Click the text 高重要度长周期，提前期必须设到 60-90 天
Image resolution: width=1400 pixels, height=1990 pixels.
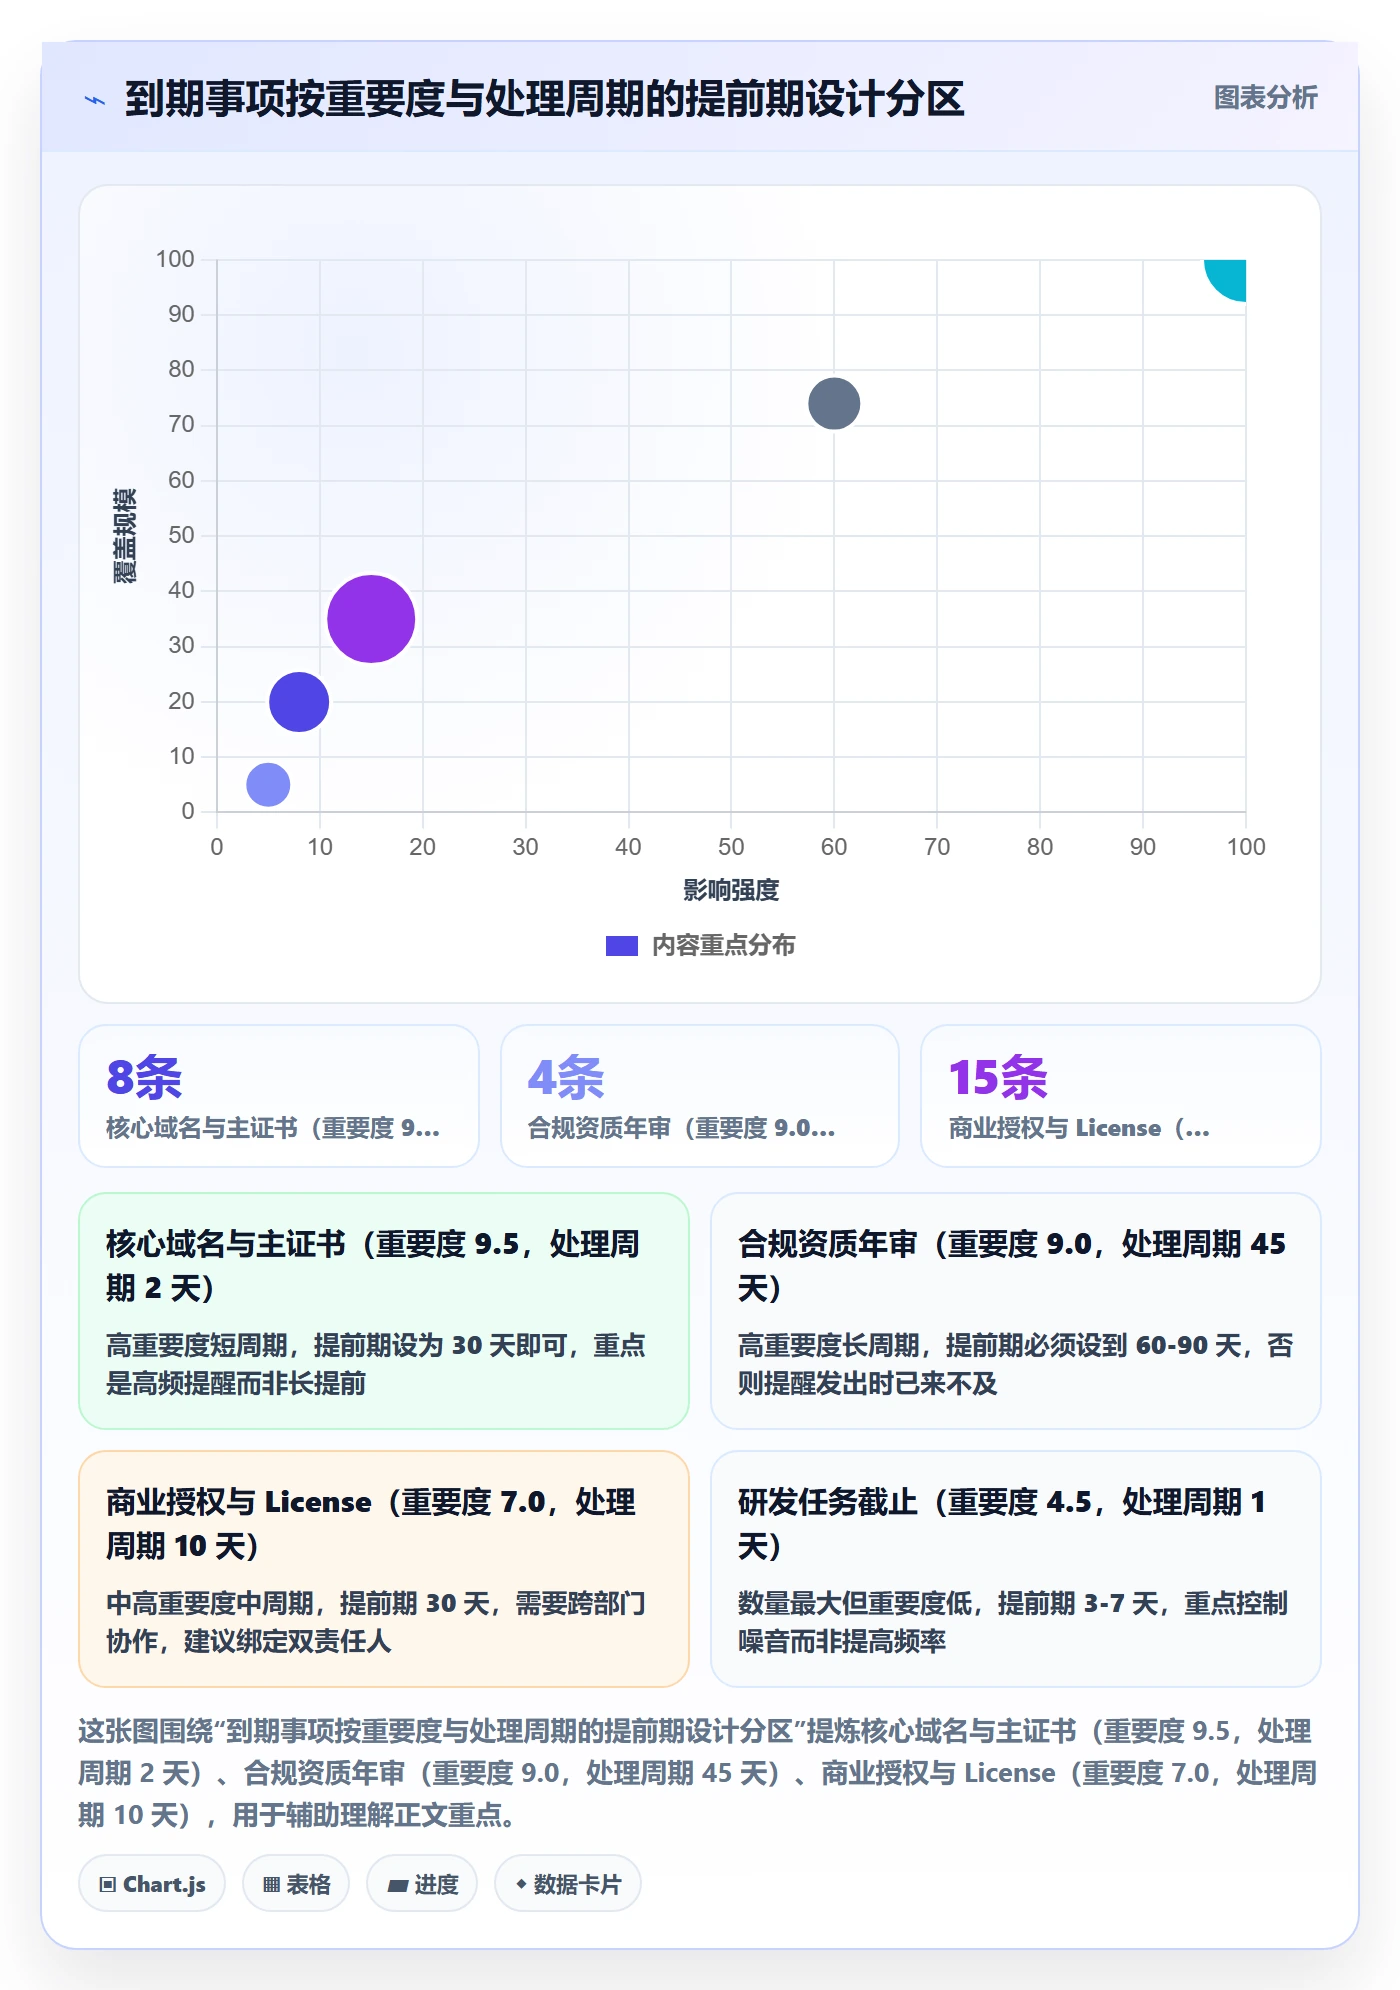[x=989, y=1346]
